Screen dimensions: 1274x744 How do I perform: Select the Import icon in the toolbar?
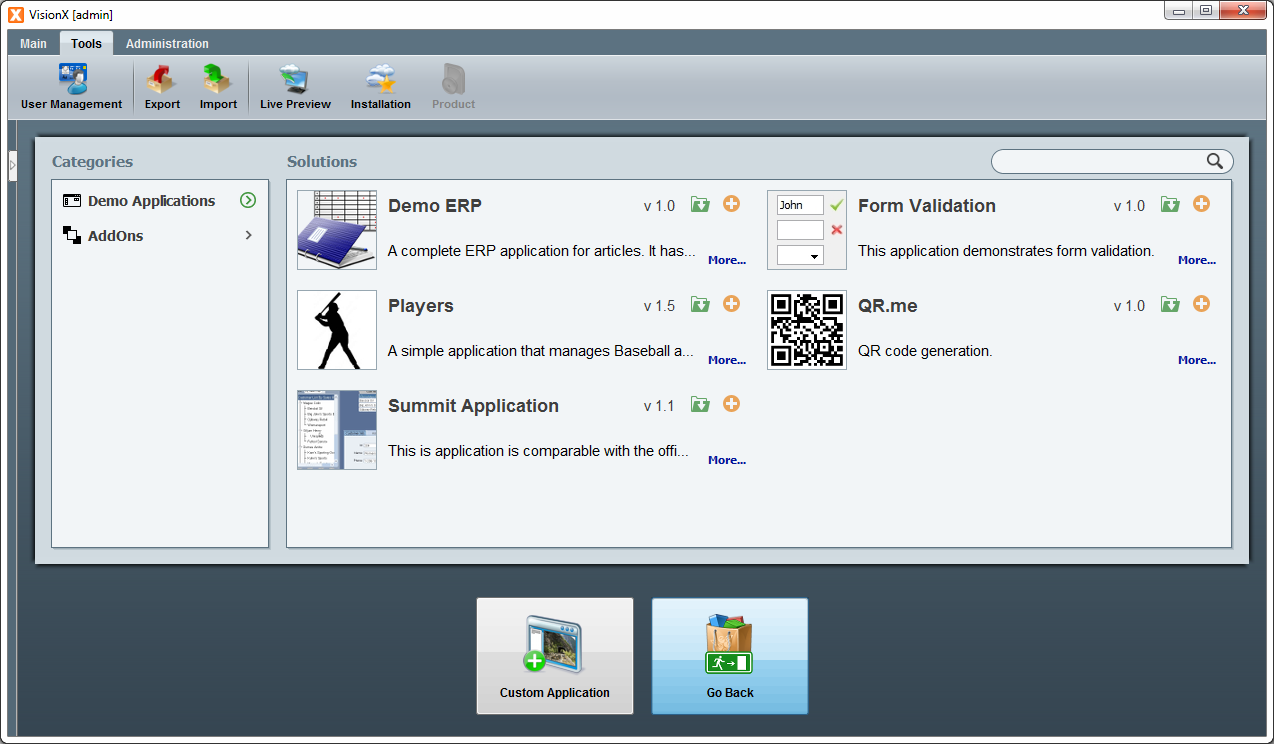tap(218, 85)
